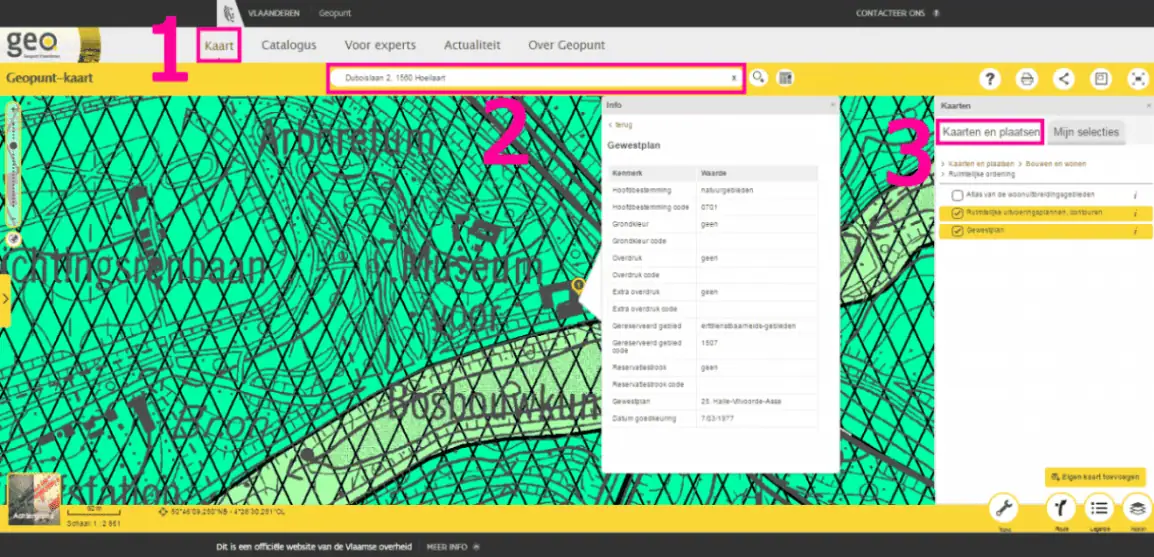Click the terug link in Info panel
The image size is (1154, 557).
pos(623,125)
